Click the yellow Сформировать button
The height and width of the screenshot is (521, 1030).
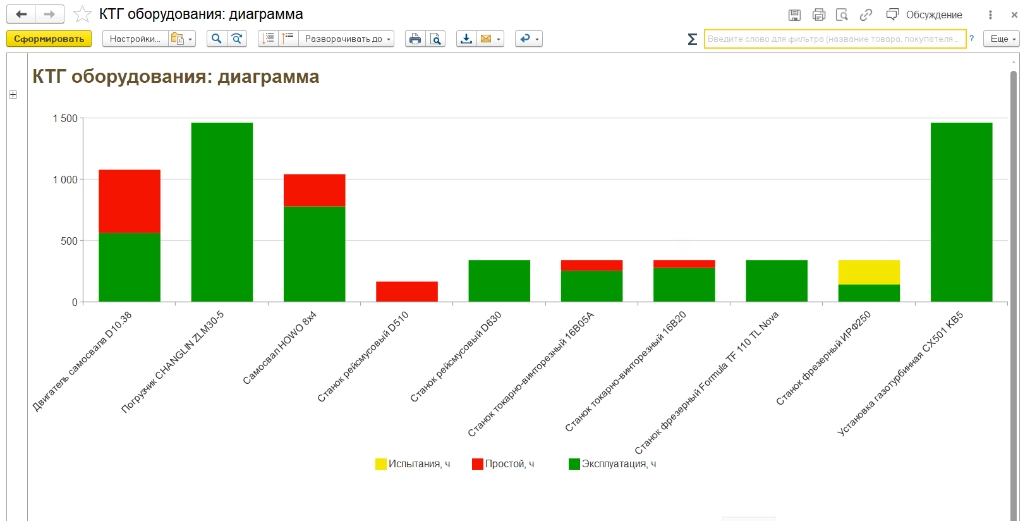click(x=49, y=39)
